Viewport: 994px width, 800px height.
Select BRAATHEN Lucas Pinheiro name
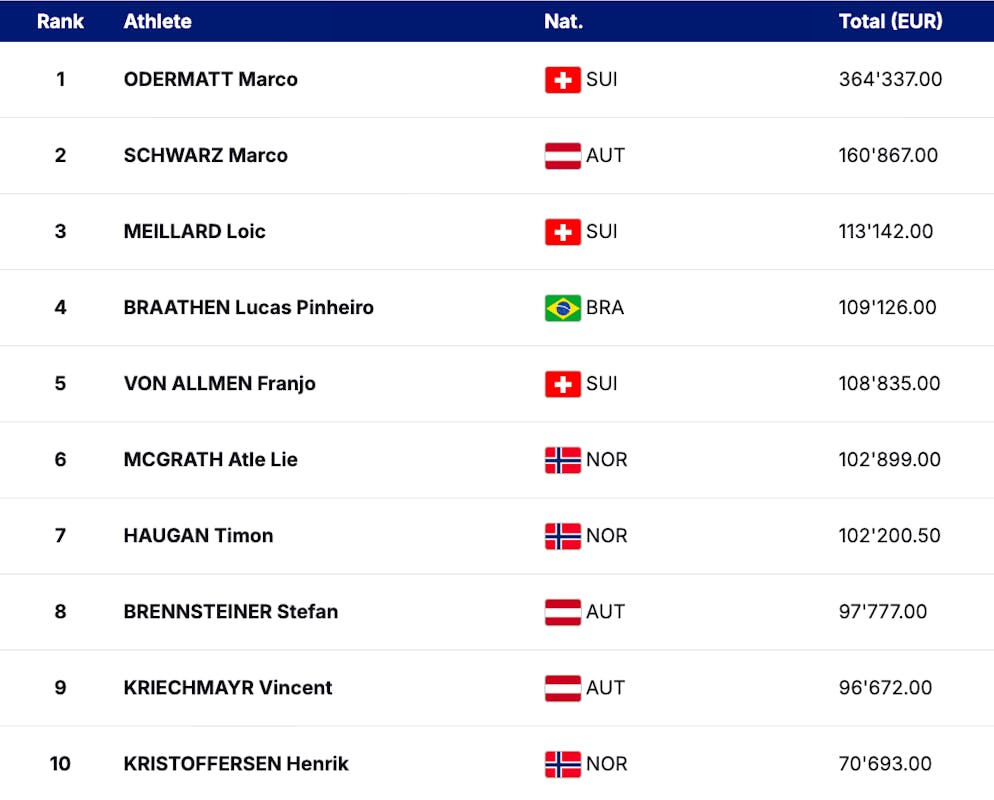point(248,308)
